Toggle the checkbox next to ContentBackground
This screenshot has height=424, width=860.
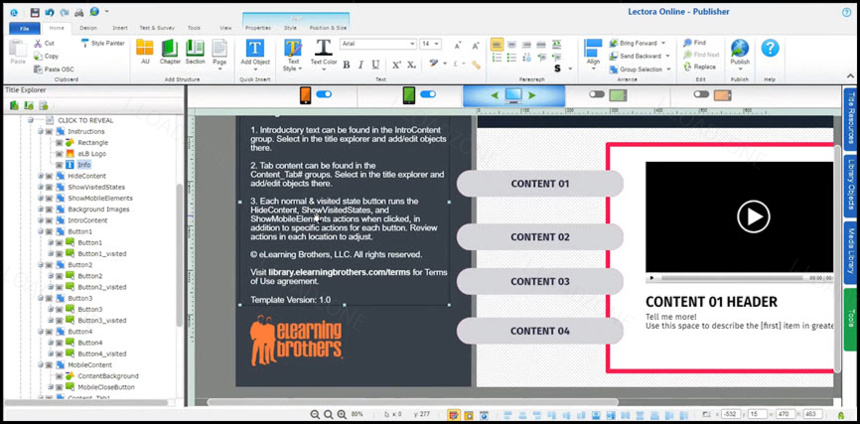point(59,376)
